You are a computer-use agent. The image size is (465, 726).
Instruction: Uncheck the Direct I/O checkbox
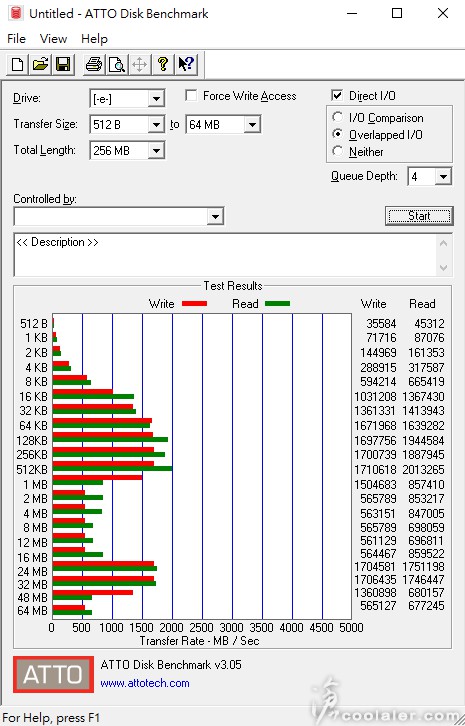(x=337, y=95)
